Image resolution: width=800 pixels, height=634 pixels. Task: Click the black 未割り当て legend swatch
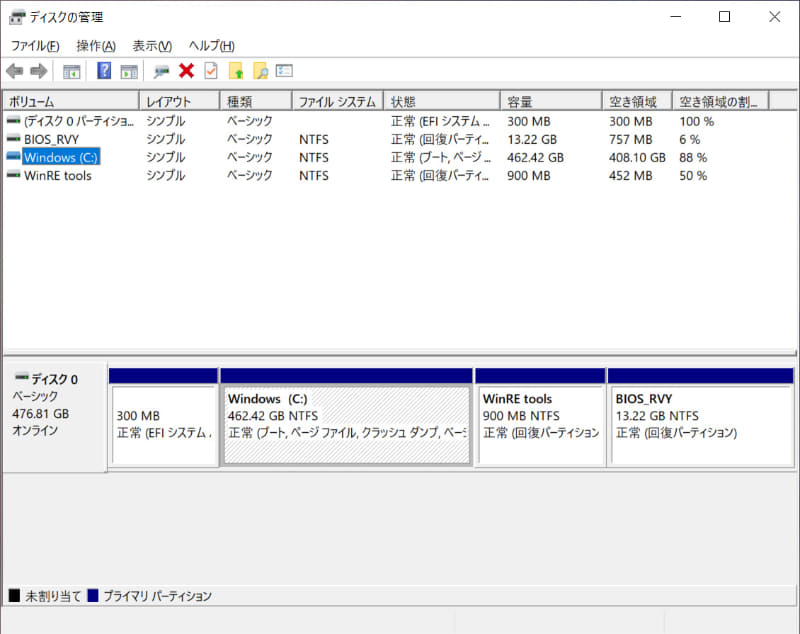(x=14, y=595)
